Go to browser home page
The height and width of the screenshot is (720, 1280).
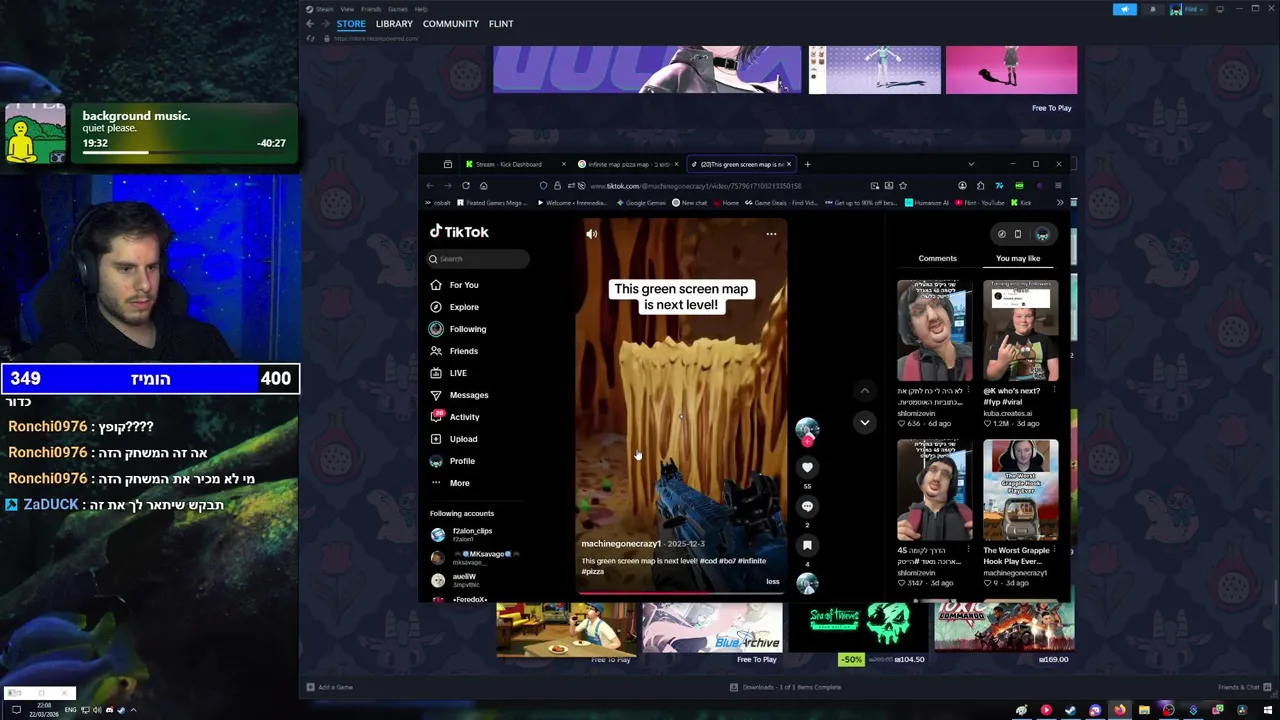(x=483, y=186)
